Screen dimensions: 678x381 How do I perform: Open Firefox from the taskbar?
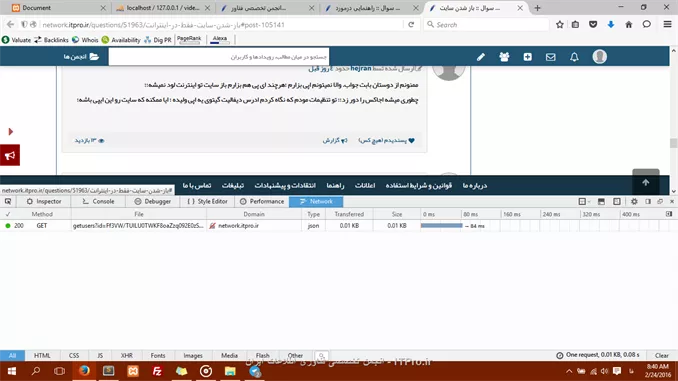coord(84,371)
